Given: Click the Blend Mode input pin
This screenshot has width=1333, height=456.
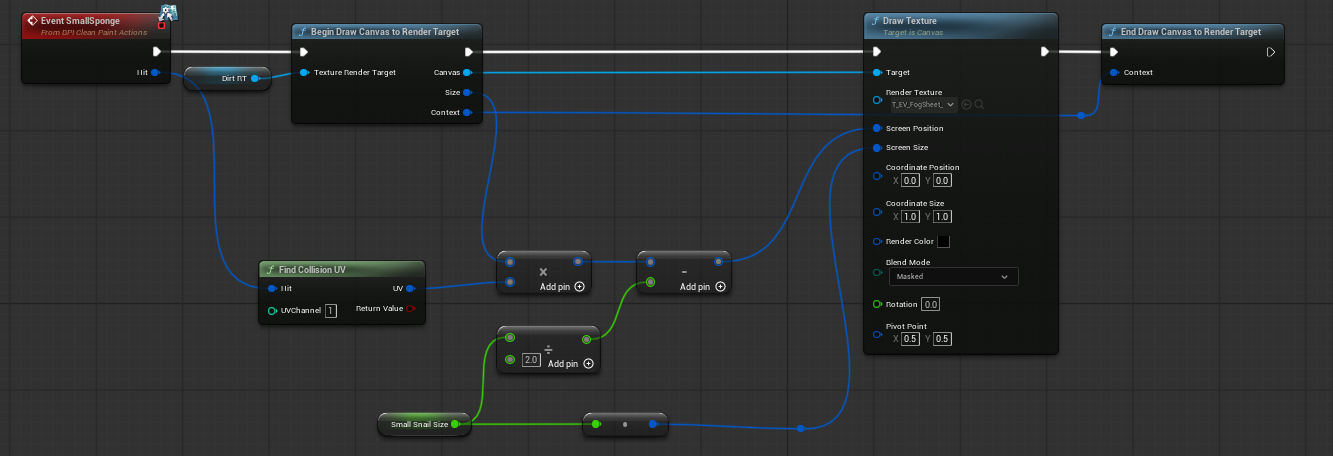Looking at the screenshot, I should tap(877, 270).
